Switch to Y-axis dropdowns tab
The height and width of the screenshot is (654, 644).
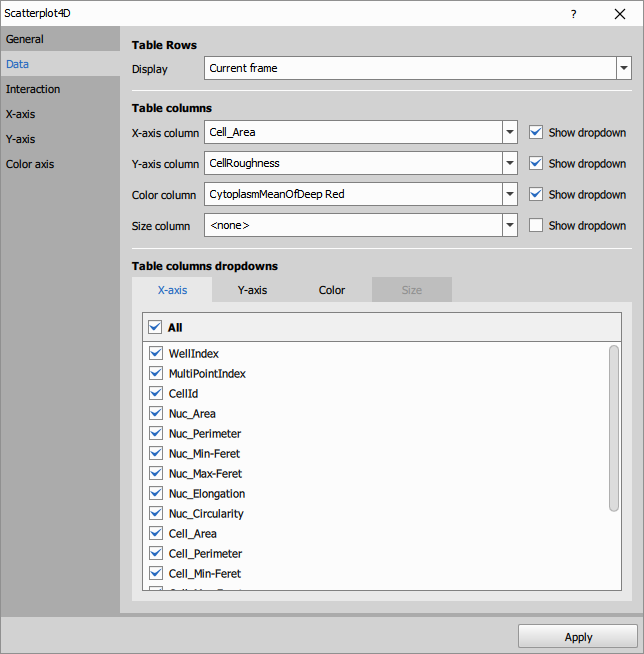(252, 290)
